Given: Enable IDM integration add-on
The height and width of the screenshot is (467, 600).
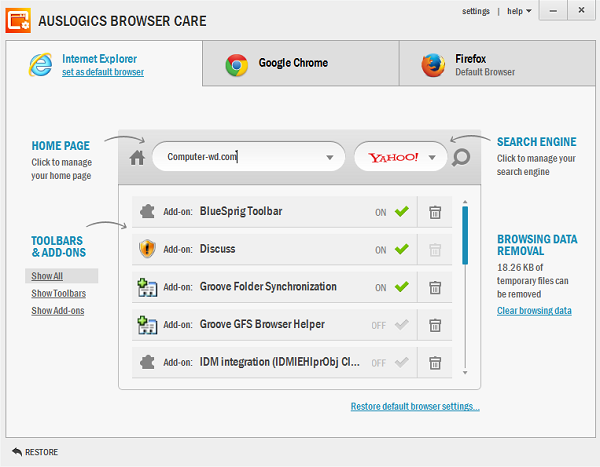Looking at the screenshot, I should (x=401, y=362).
